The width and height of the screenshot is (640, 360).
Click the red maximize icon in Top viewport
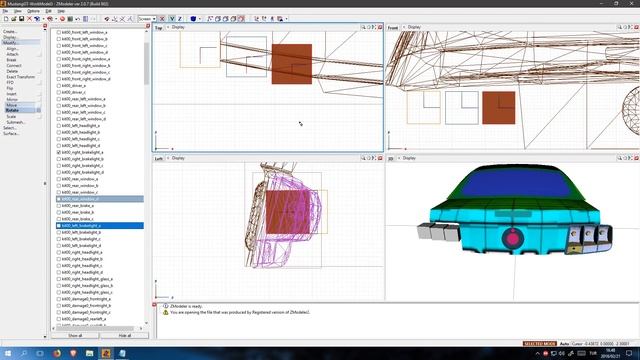[x=380, y=27]
